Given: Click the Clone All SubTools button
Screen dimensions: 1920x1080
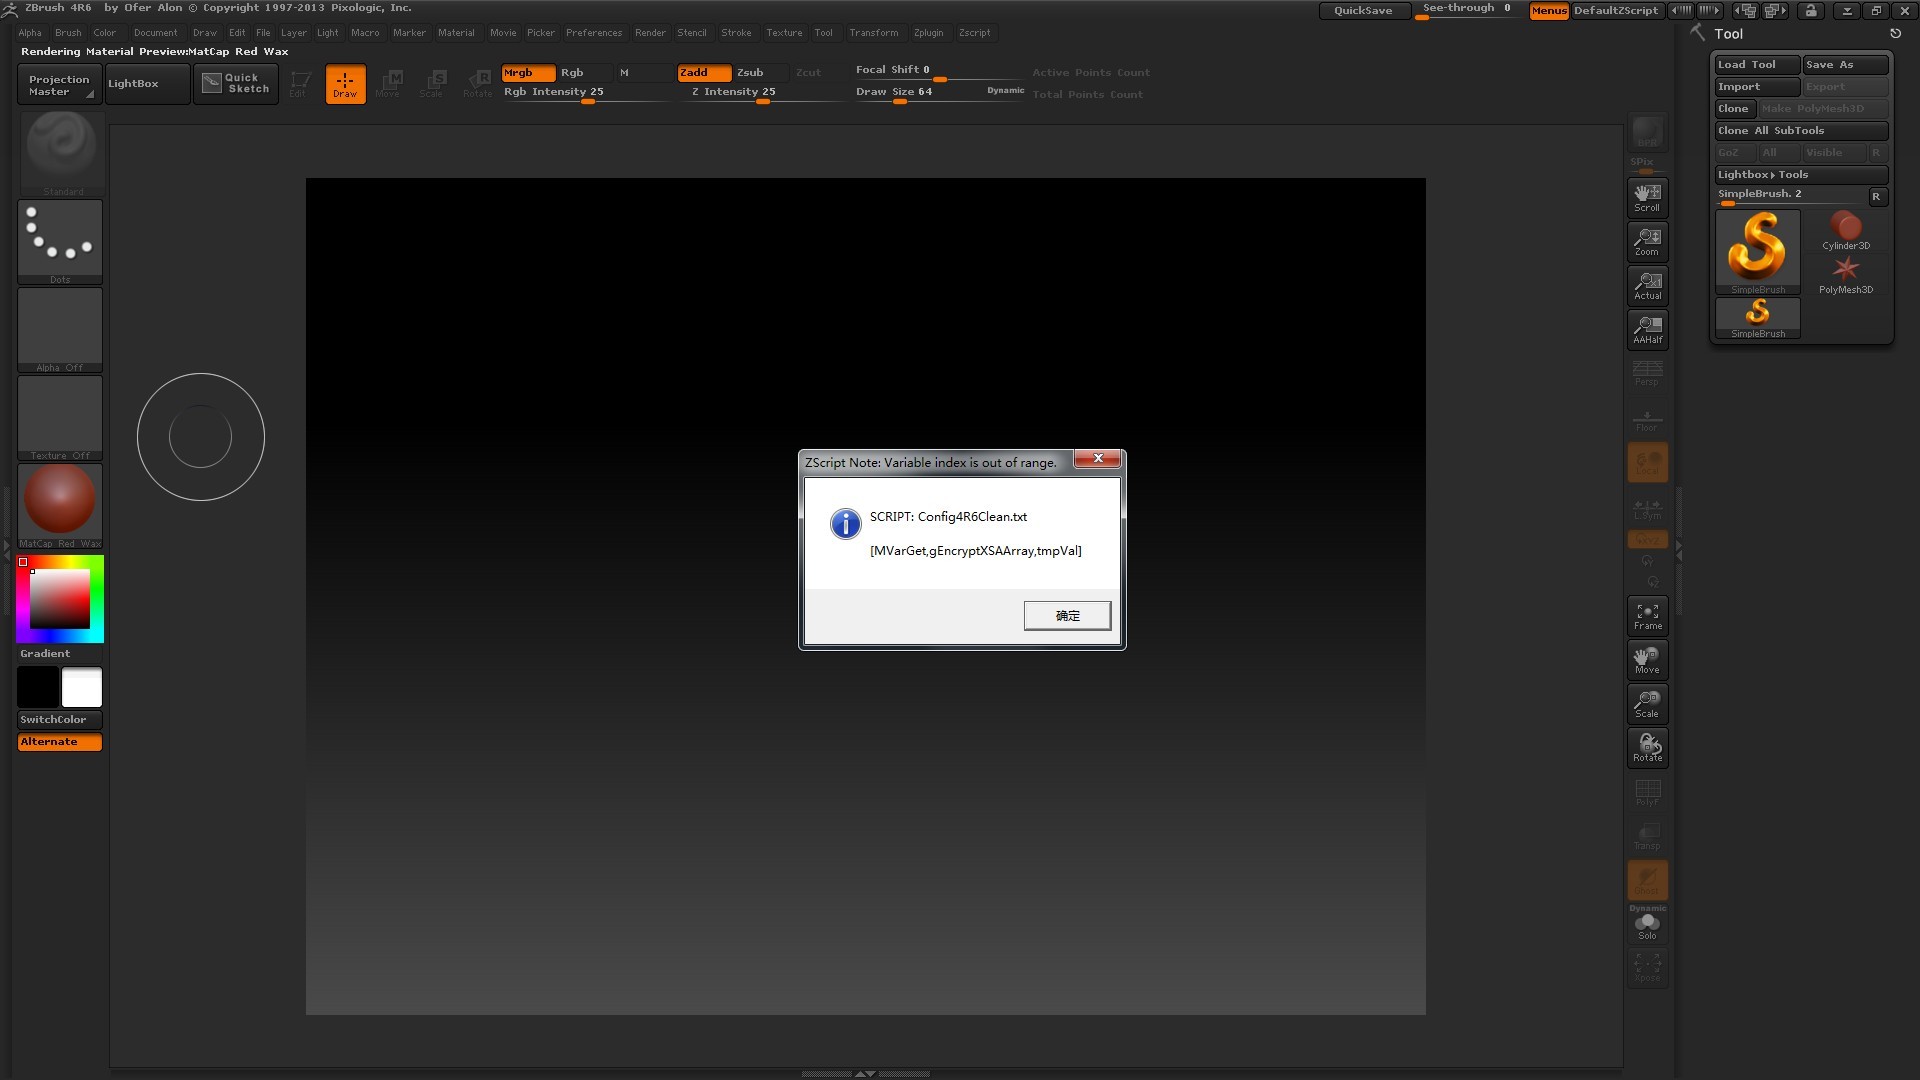Looking at the screenshot, I should point(1801,131).
